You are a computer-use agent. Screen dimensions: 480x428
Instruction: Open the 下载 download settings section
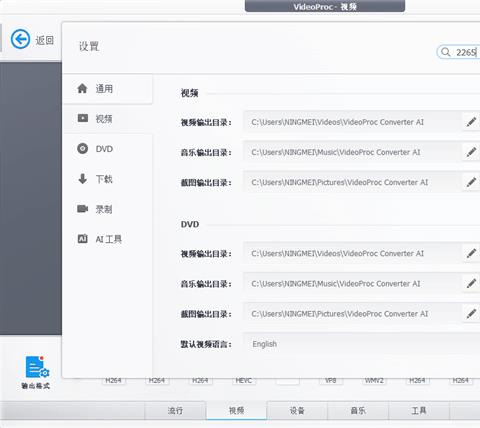coord(107,179)
